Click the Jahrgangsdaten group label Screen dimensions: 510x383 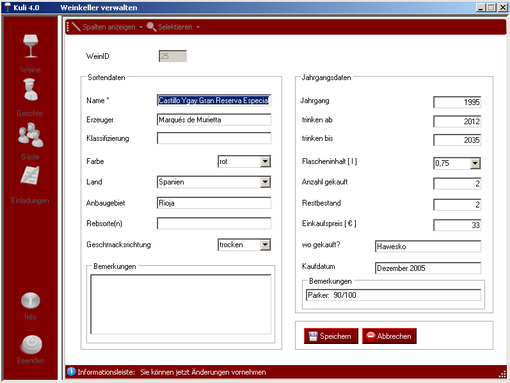coord(326,77)
